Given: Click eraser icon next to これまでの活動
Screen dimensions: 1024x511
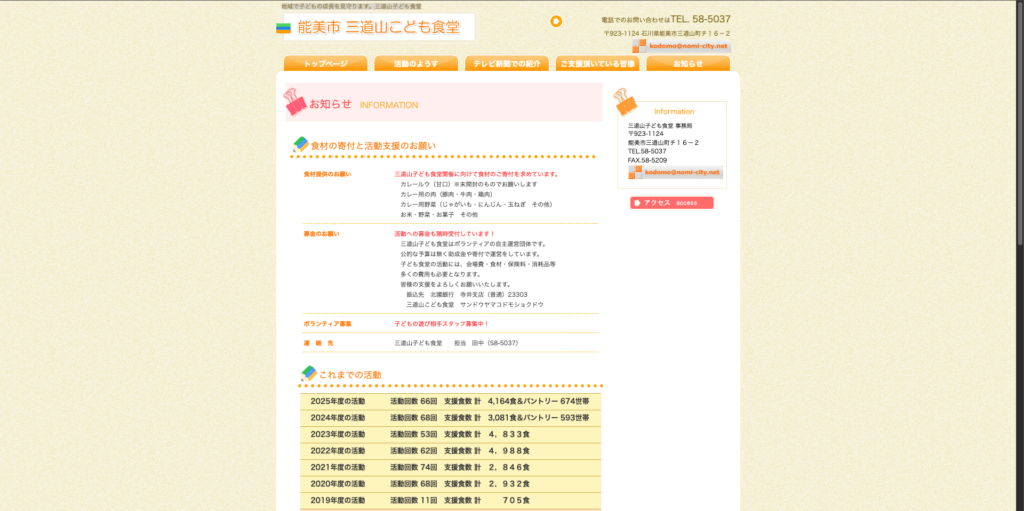Looking at the screenshot, I should pyautogui.click(x=309, y=374).
